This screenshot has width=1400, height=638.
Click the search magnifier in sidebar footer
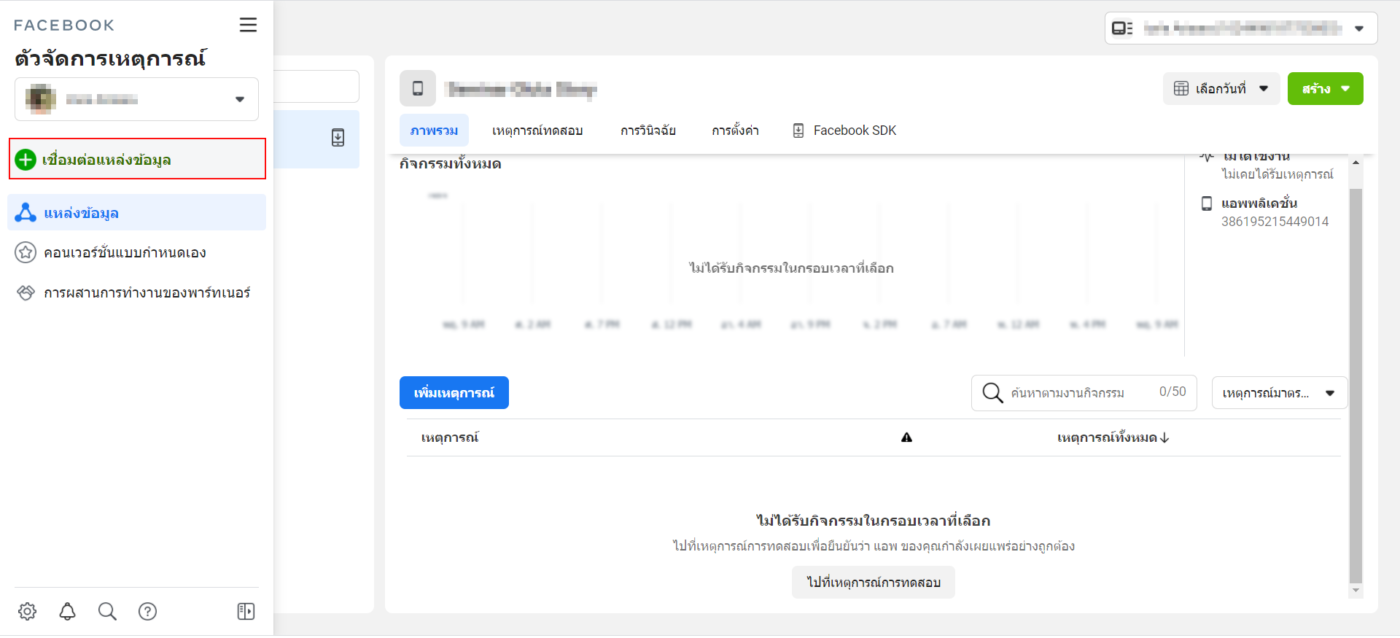[x=107, y=611]
